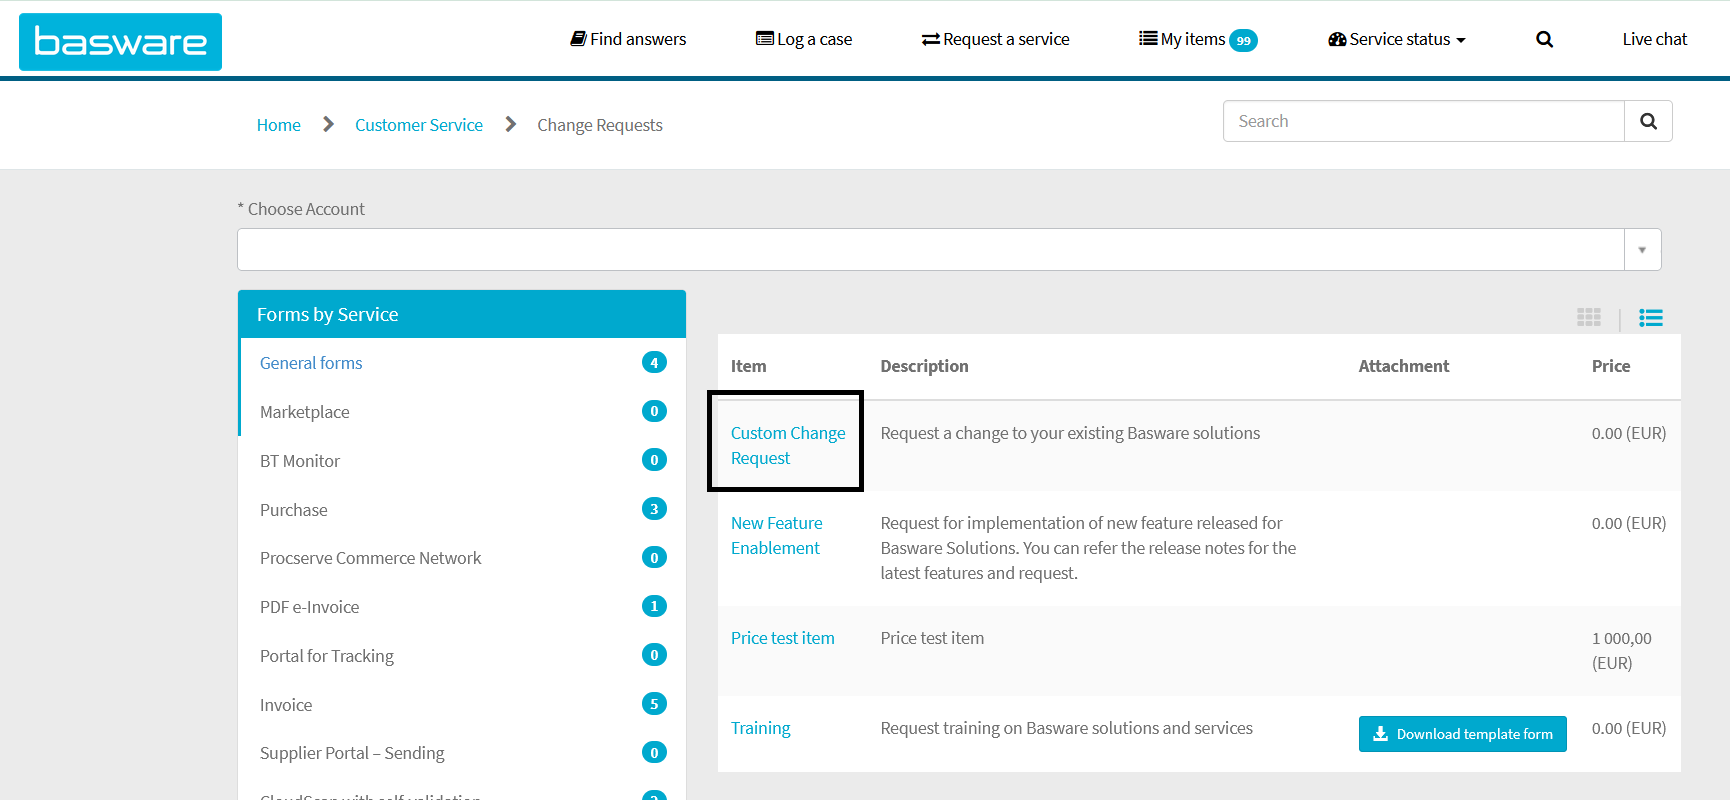
Task: Click the Attachment column header
Action: pos(1404,366)
